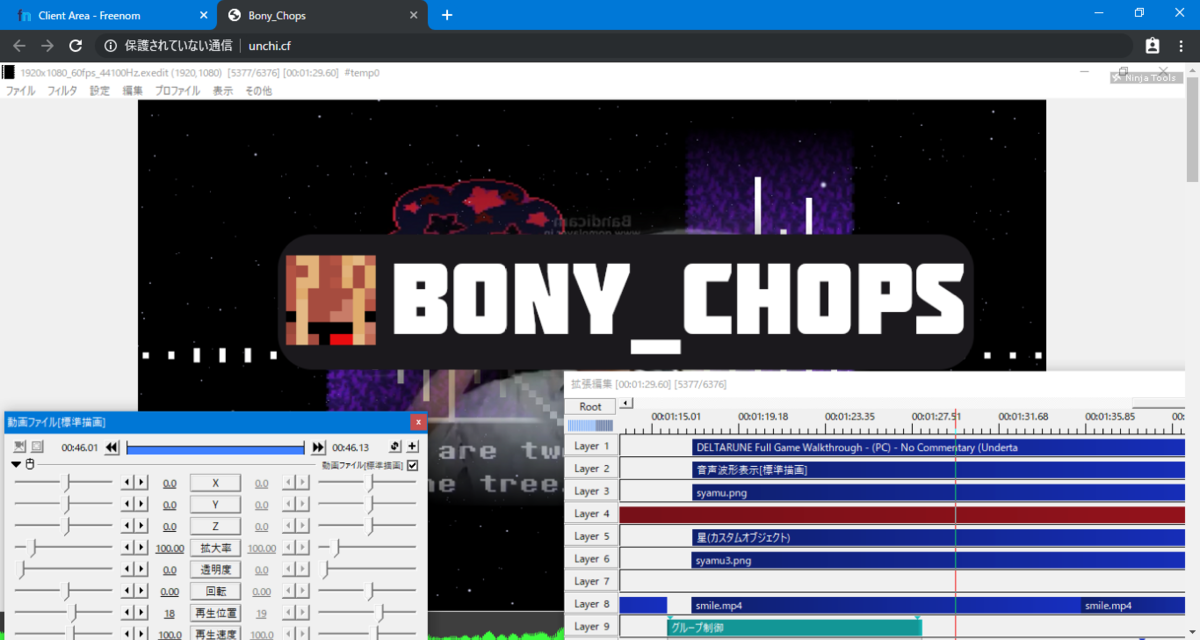The height and width of the screenshot is (640, 1200).
Task: Advance one frame with the forward-skip icon
Action: pos(316,447)
